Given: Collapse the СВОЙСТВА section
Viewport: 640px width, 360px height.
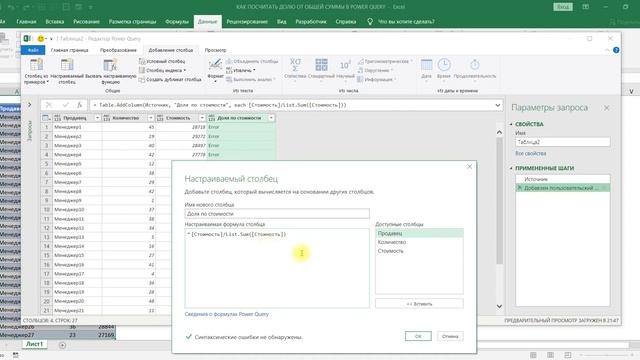Looking at the screenshot, I should pos(511,124).
